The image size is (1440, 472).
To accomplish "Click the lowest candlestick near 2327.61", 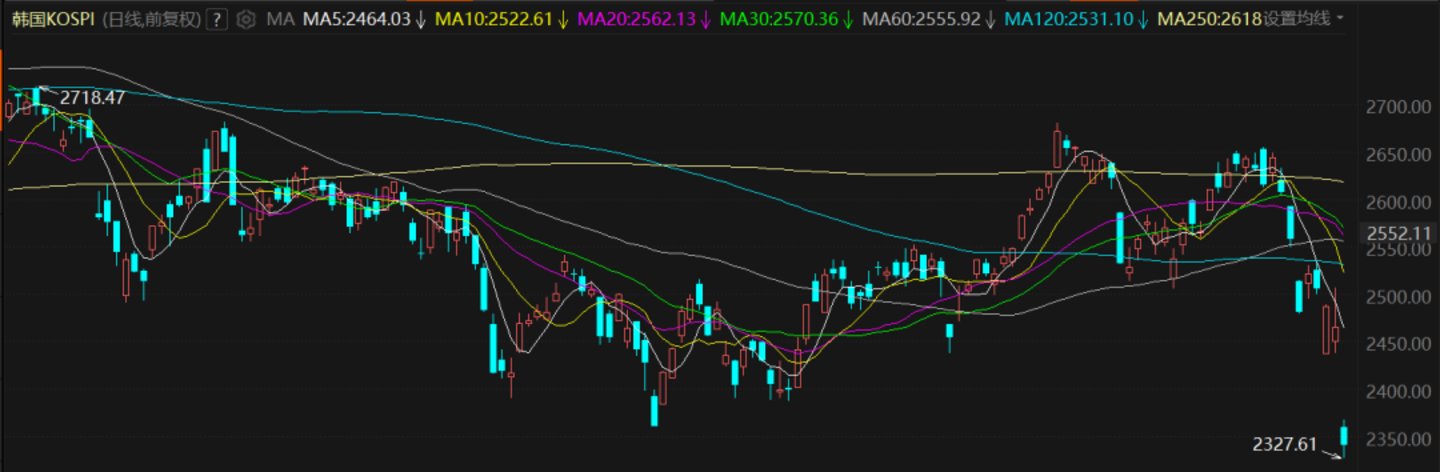I will coord(1344,436).
